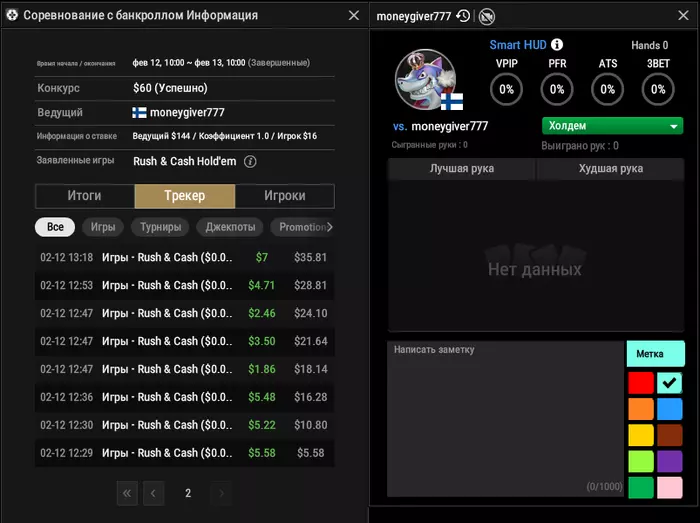Pick the brown label color
Viewport: 700px width, 523px height.
click(x=669, y=435)
